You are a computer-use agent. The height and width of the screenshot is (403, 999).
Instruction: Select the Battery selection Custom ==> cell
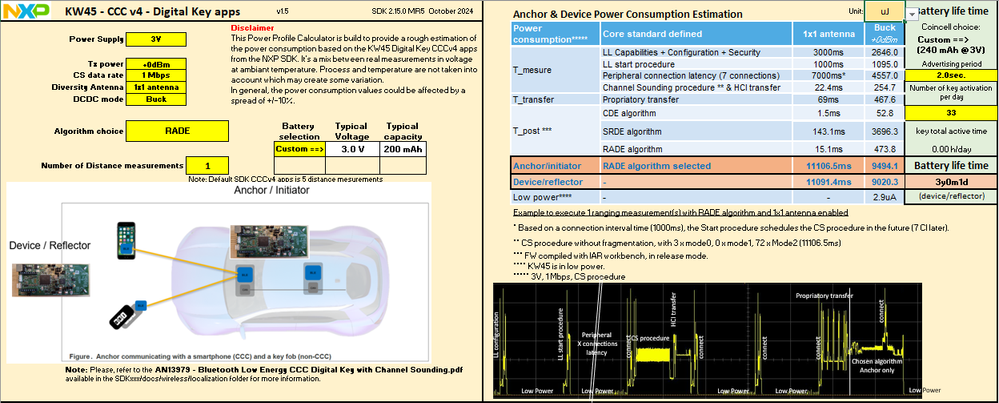[x=299, y=149]
